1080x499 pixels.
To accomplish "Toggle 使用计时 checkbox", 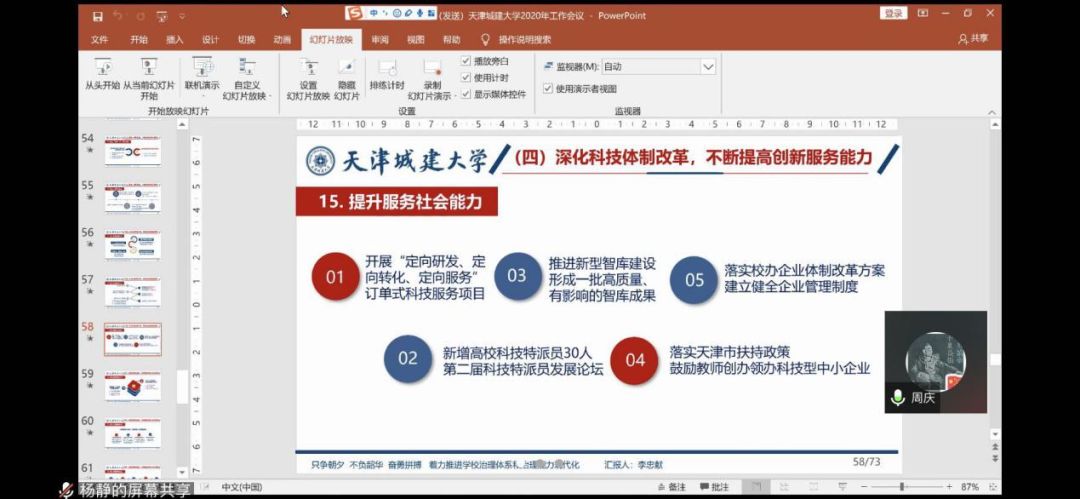I will coord(466,78).
